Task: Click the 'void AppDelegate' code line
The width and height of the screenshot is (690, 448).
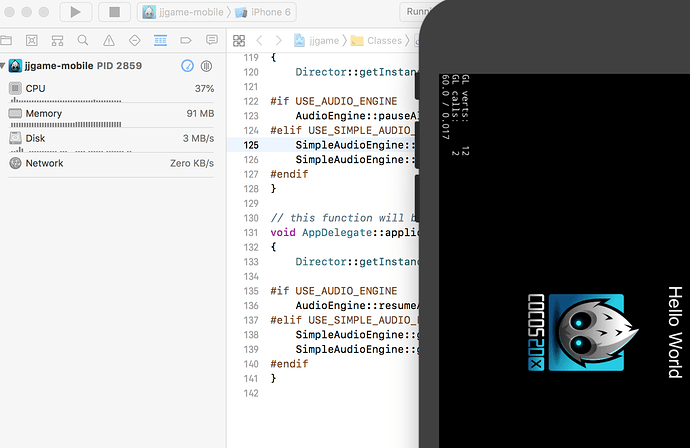Action: [345, 232]
